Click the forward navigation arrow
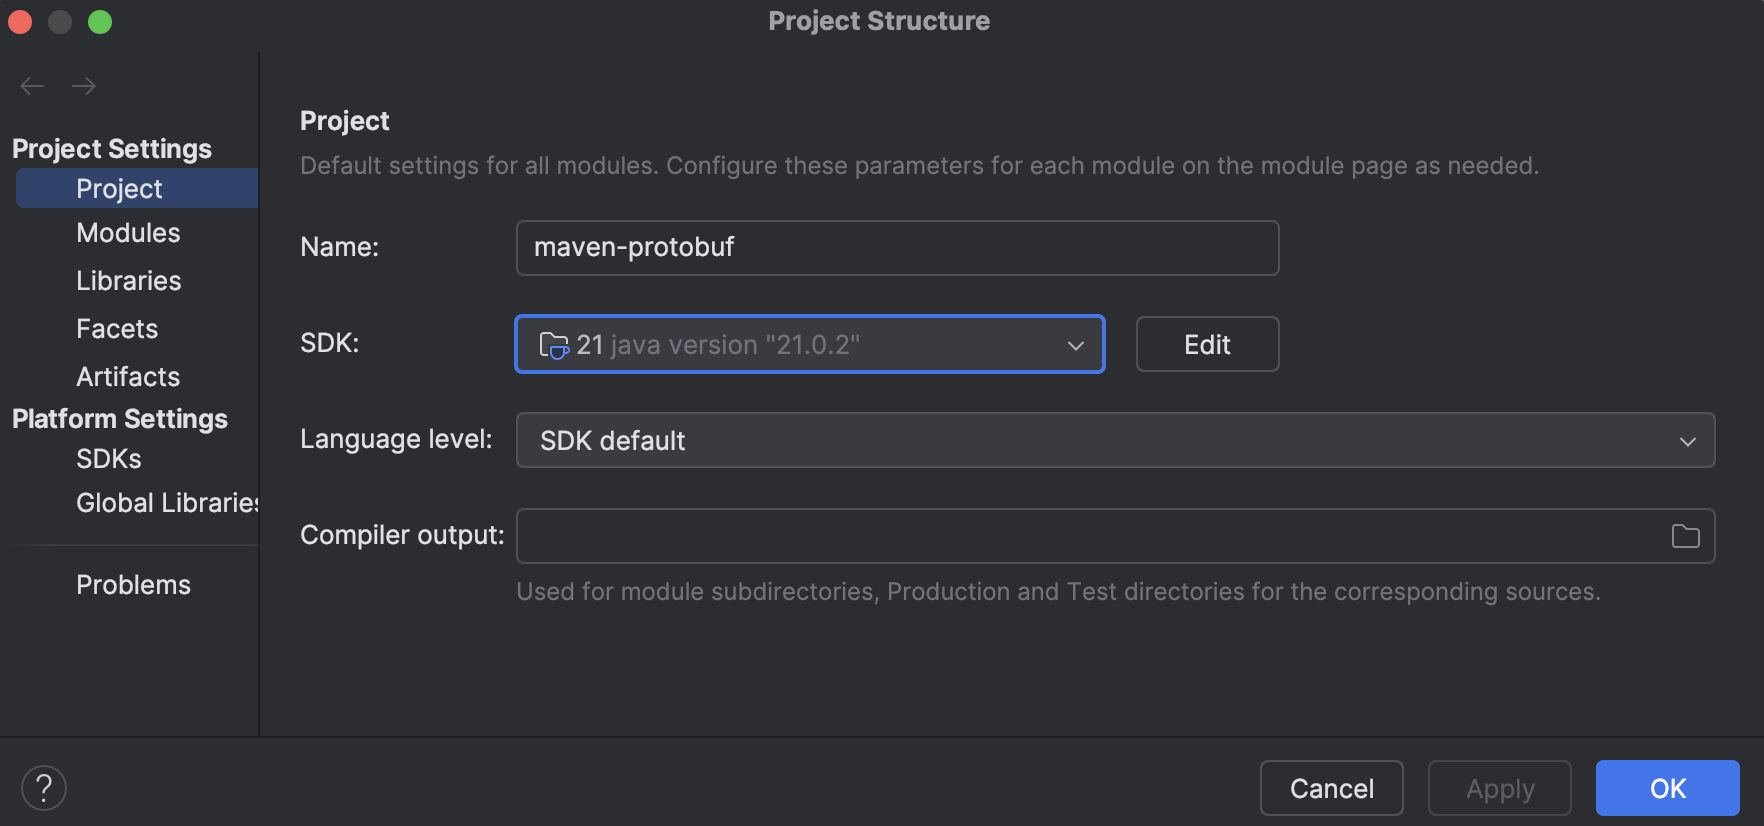Viewport: 1764px width, 826px height. pos(84,86)
